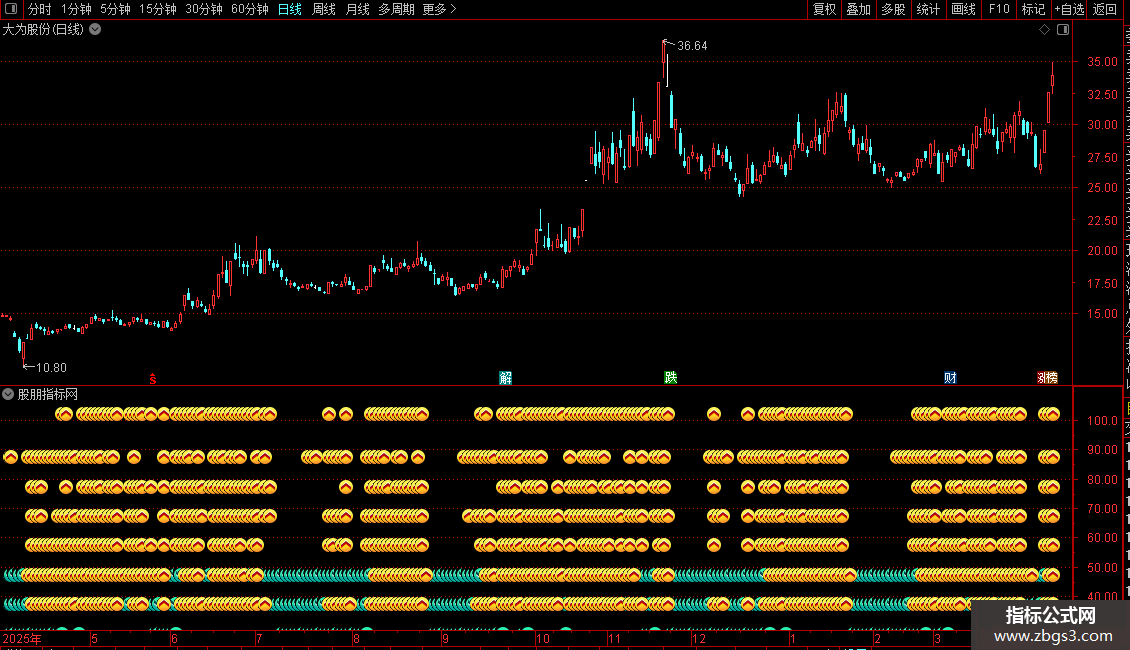Click the 返回 back button
This screenshot has width=1130, height=650.
click(1104, 9)
